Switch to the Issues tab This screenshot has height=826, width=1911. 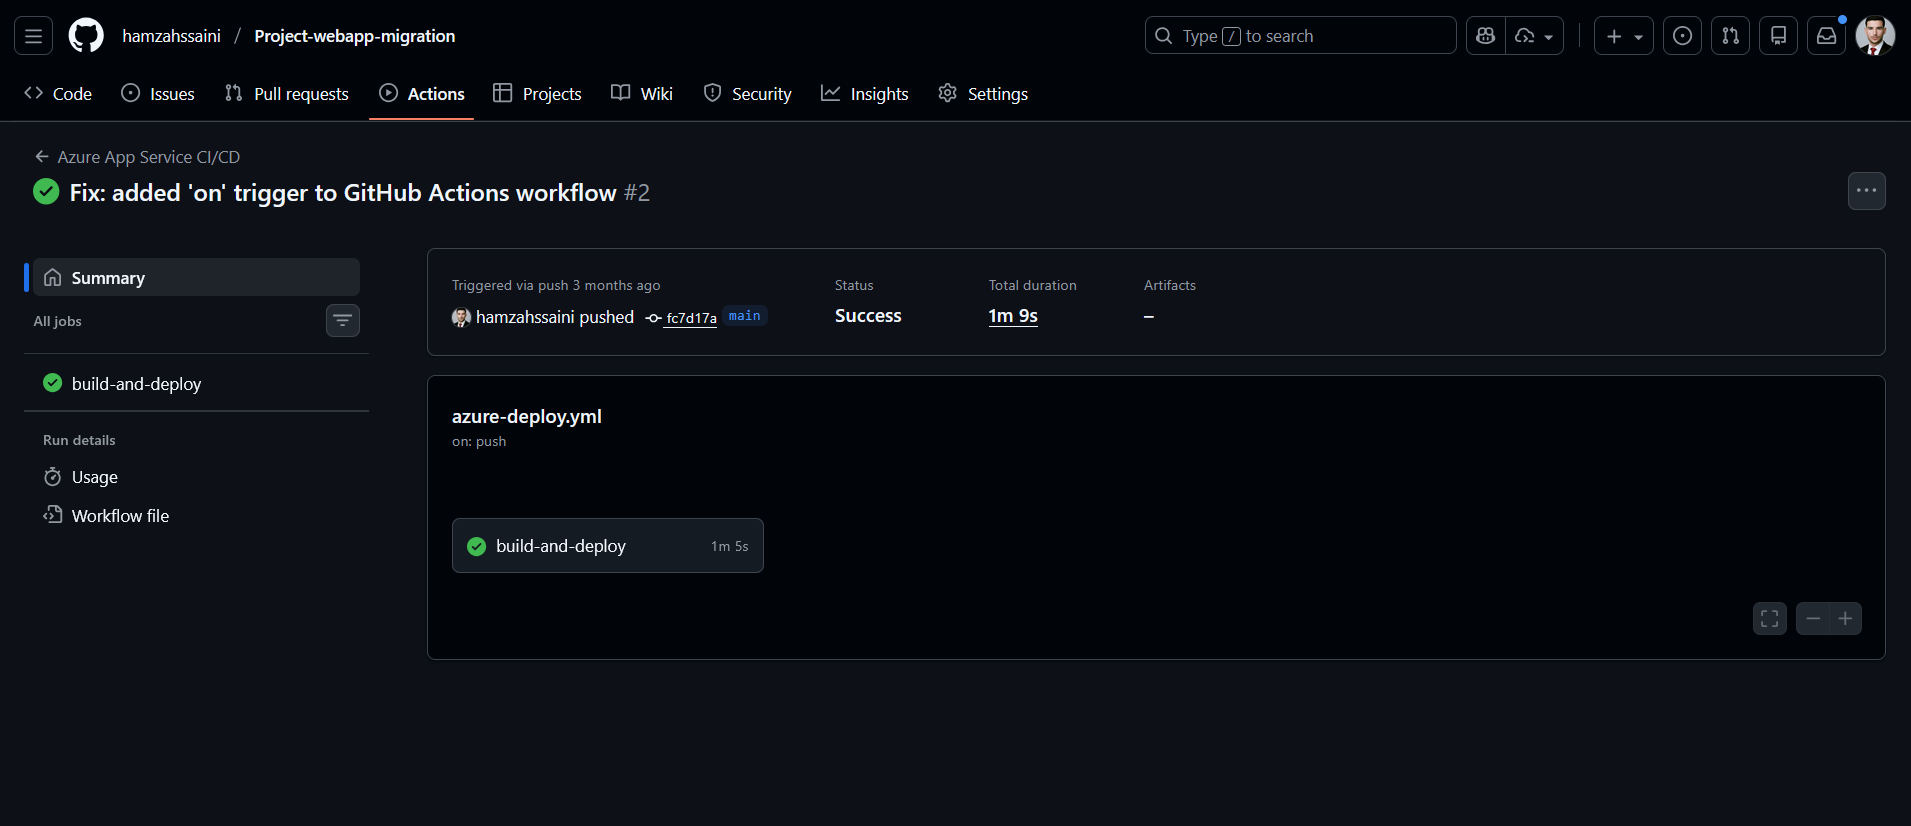[159, 94]
